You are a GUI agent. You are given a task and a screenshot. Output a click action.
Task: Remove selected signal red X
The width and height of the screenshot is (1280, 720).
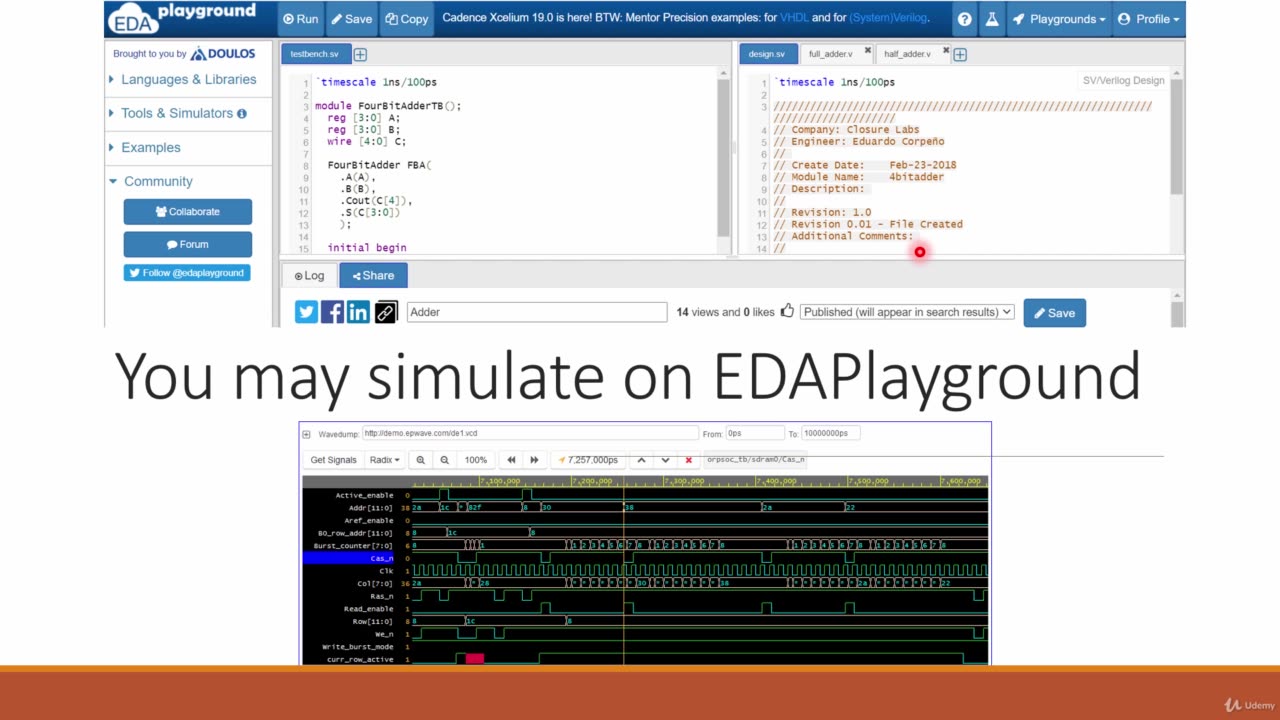tap(688, 460)
